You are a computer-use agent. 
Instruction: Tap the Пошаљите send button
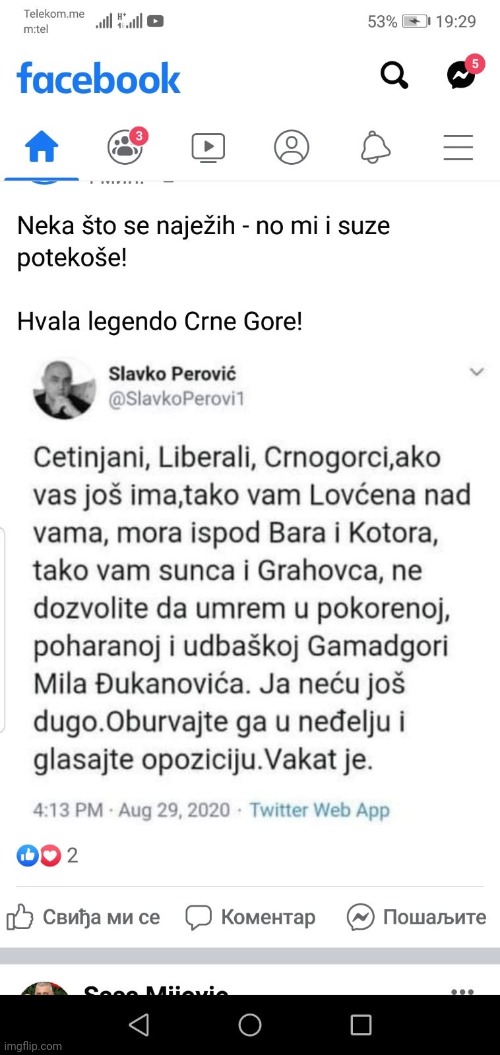(417, 917)
